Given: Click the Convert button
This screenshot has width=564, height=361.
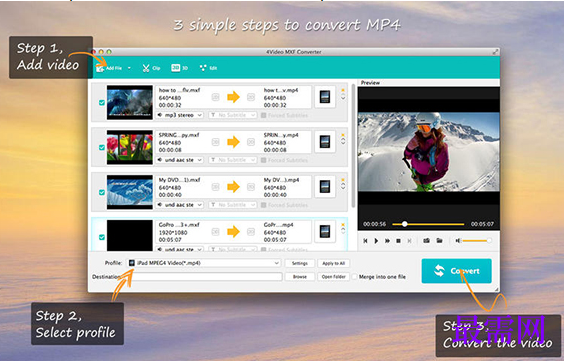Looking at the screenshot, I should point(456,271).
